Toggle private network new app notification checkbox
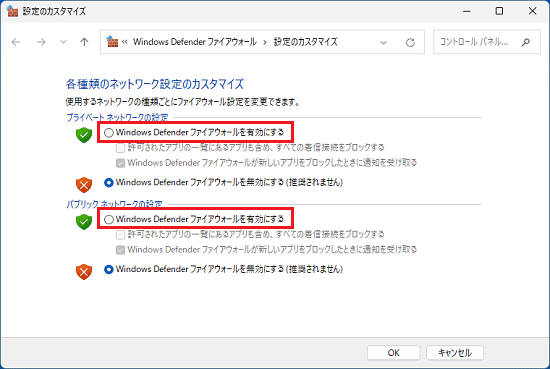 (x=120, y=163)
